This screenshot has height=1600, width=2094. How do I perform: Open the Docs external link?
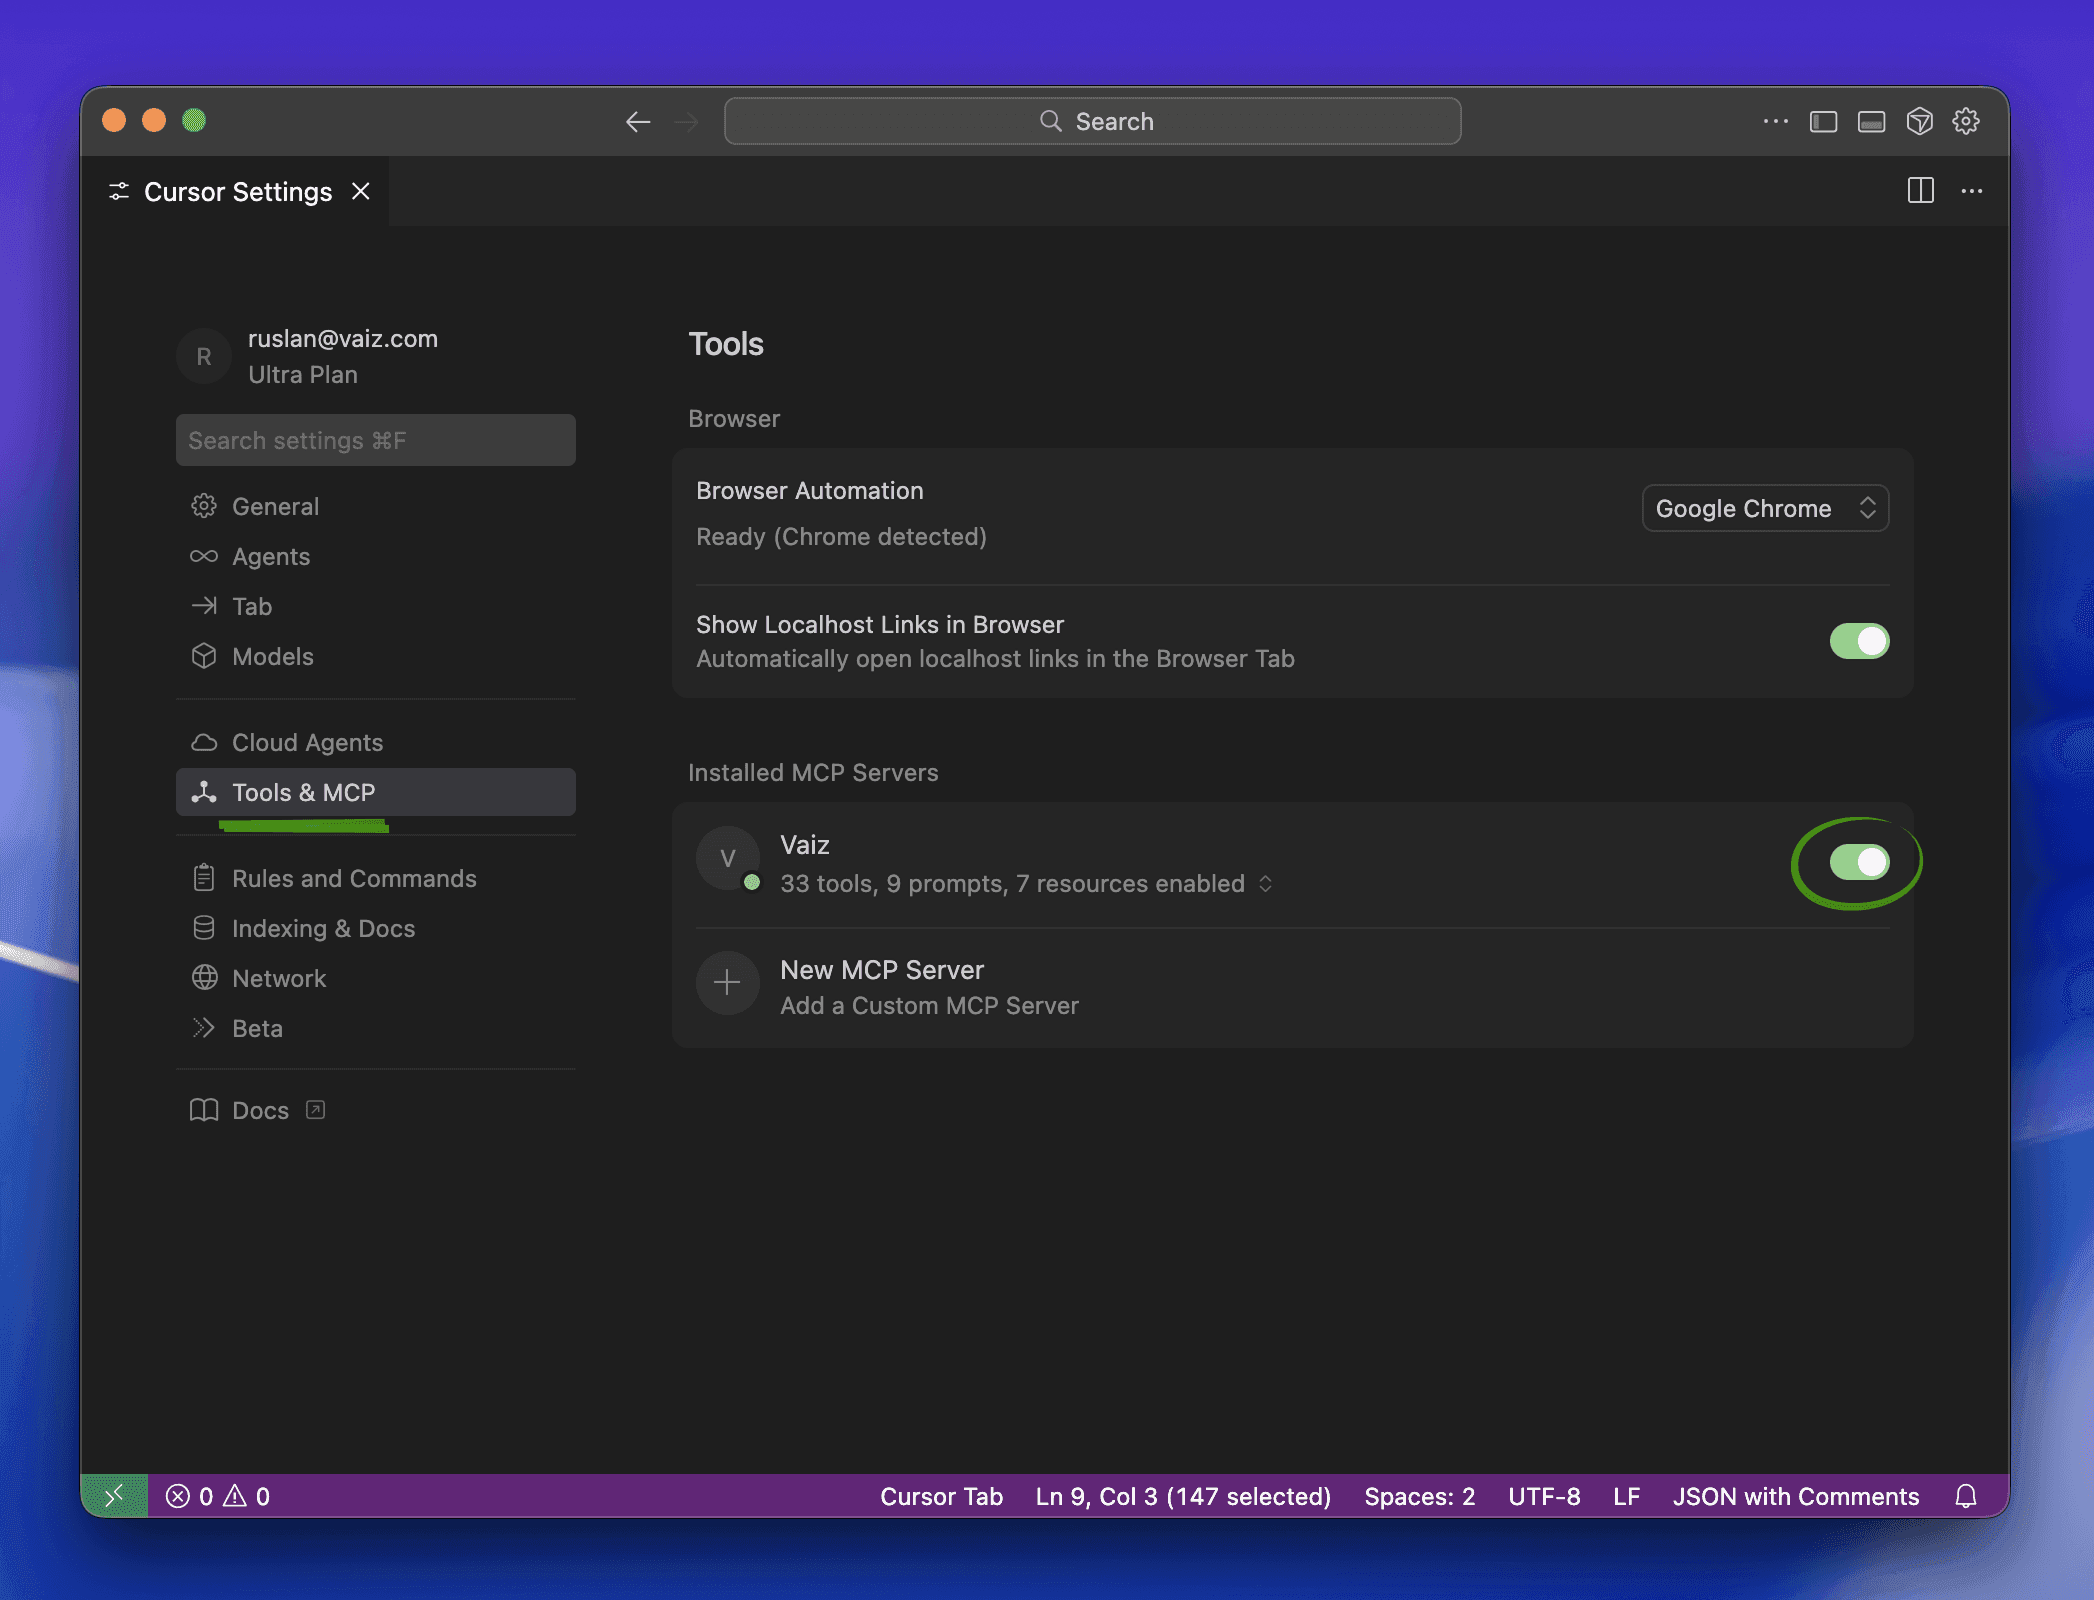coord(260,1110)
